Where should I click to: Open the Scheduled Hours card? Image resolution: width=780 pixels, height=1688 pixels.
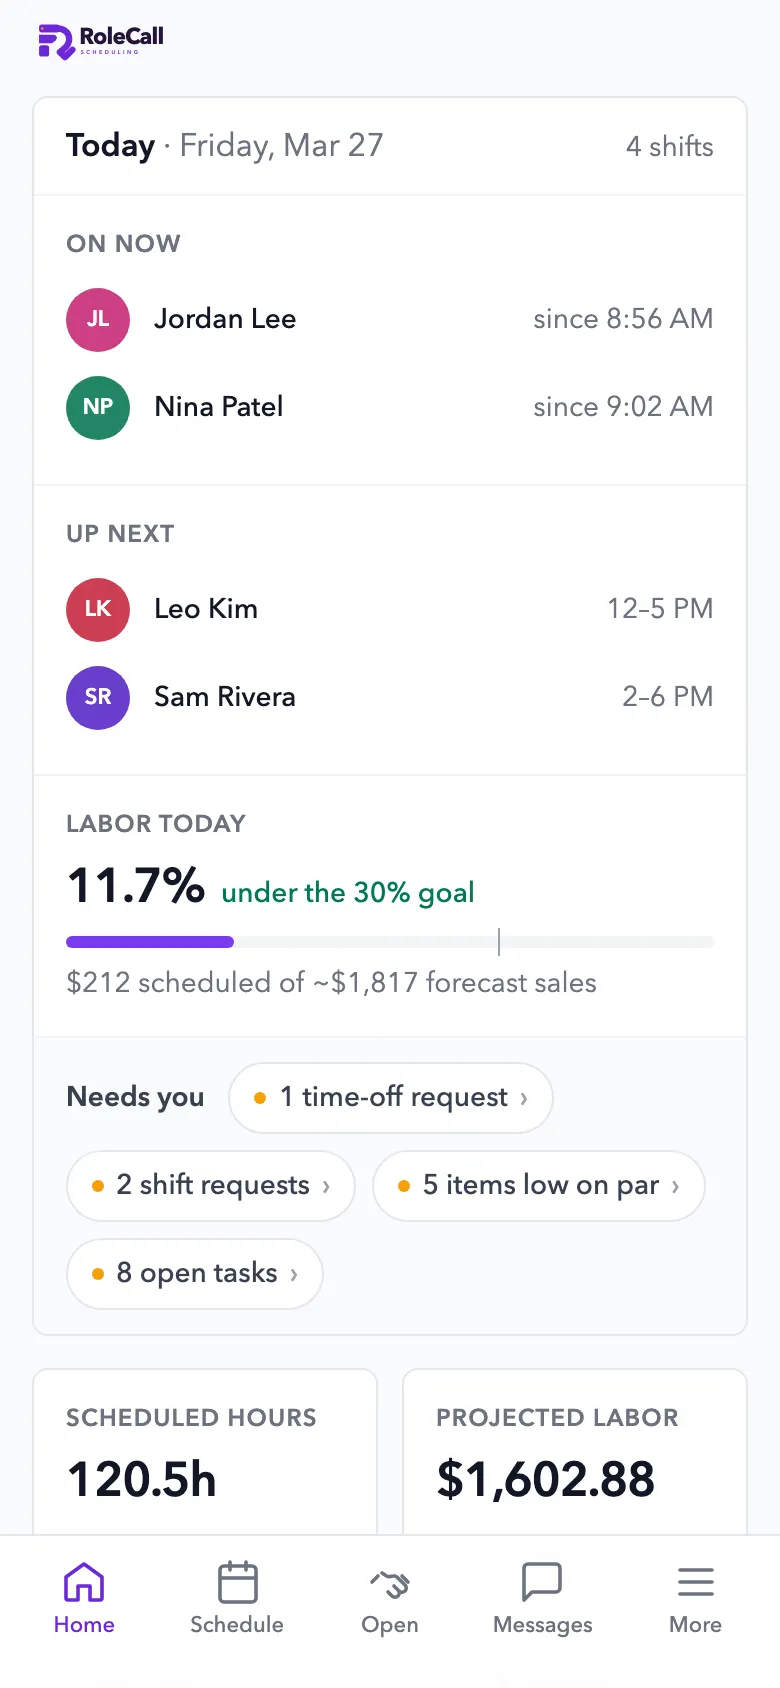tap(205, 1452)
